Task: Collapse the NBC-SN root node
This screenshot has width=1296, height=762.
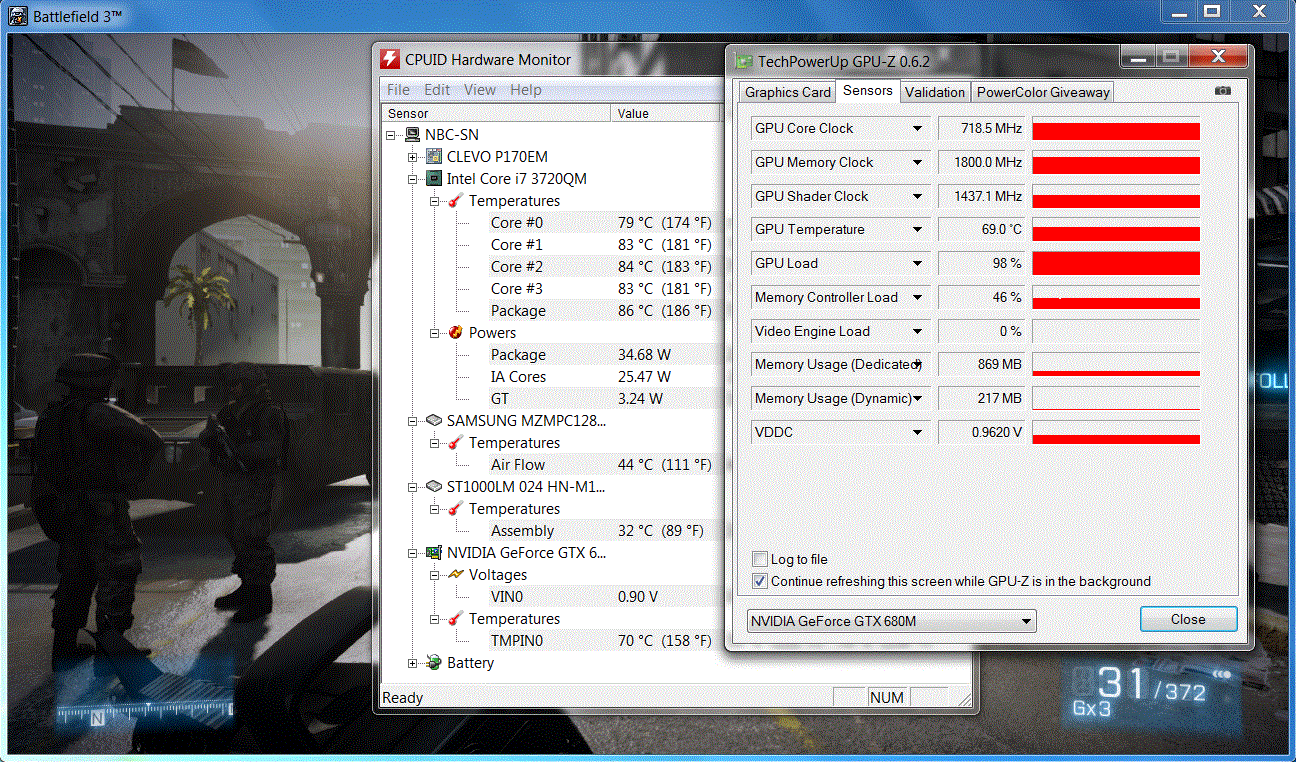Action: [391, 135]
